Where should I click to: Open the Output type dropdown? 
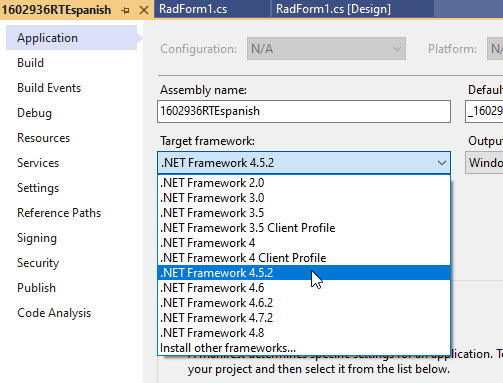coord(484,163)
